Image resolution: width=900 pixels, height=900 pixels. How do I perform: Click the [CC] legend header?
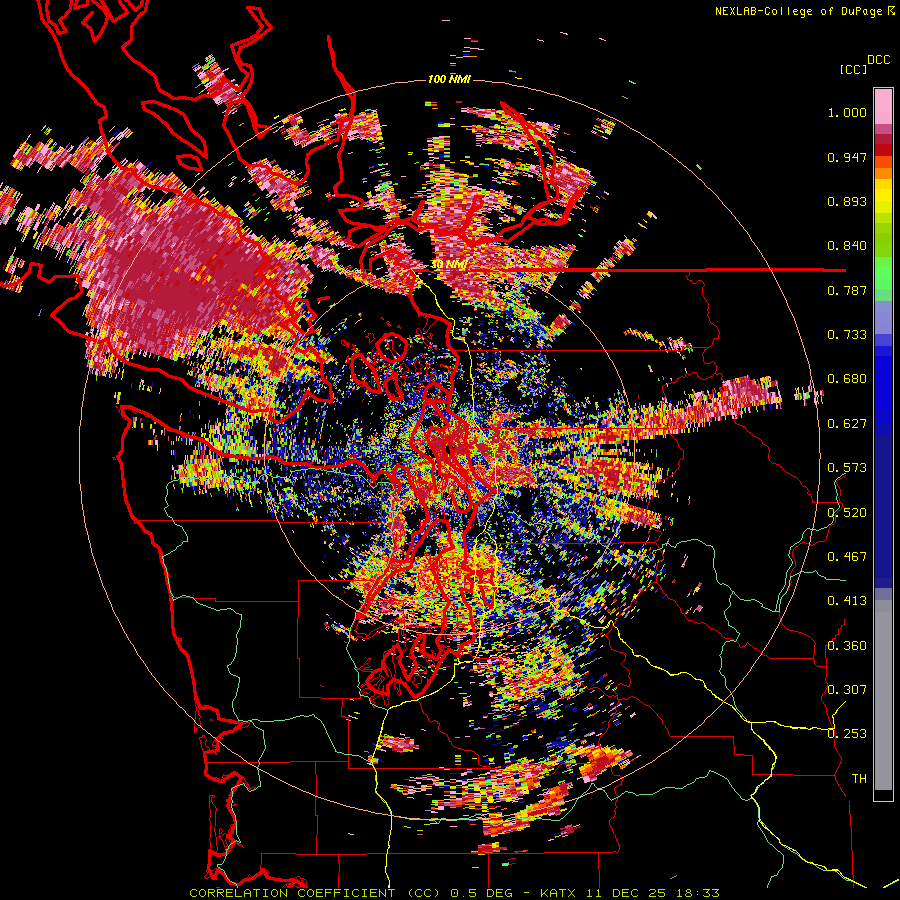(x=853, y=69)
